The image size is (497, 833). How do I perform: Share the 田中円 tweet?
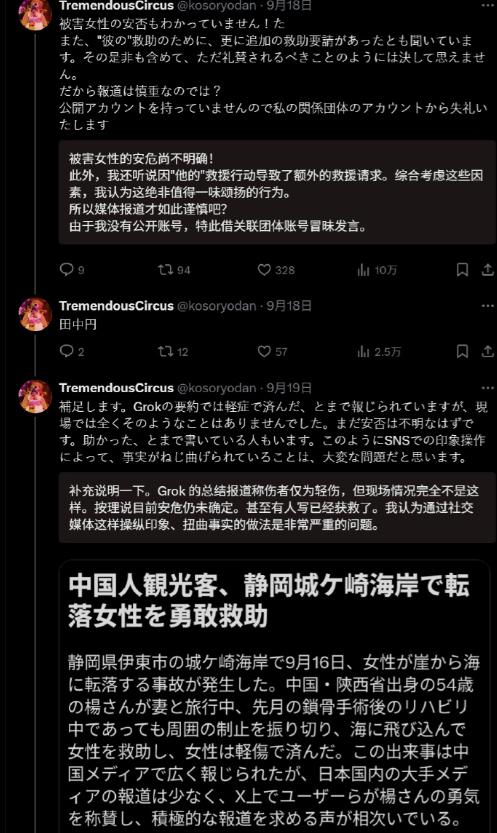pos(487,351)
